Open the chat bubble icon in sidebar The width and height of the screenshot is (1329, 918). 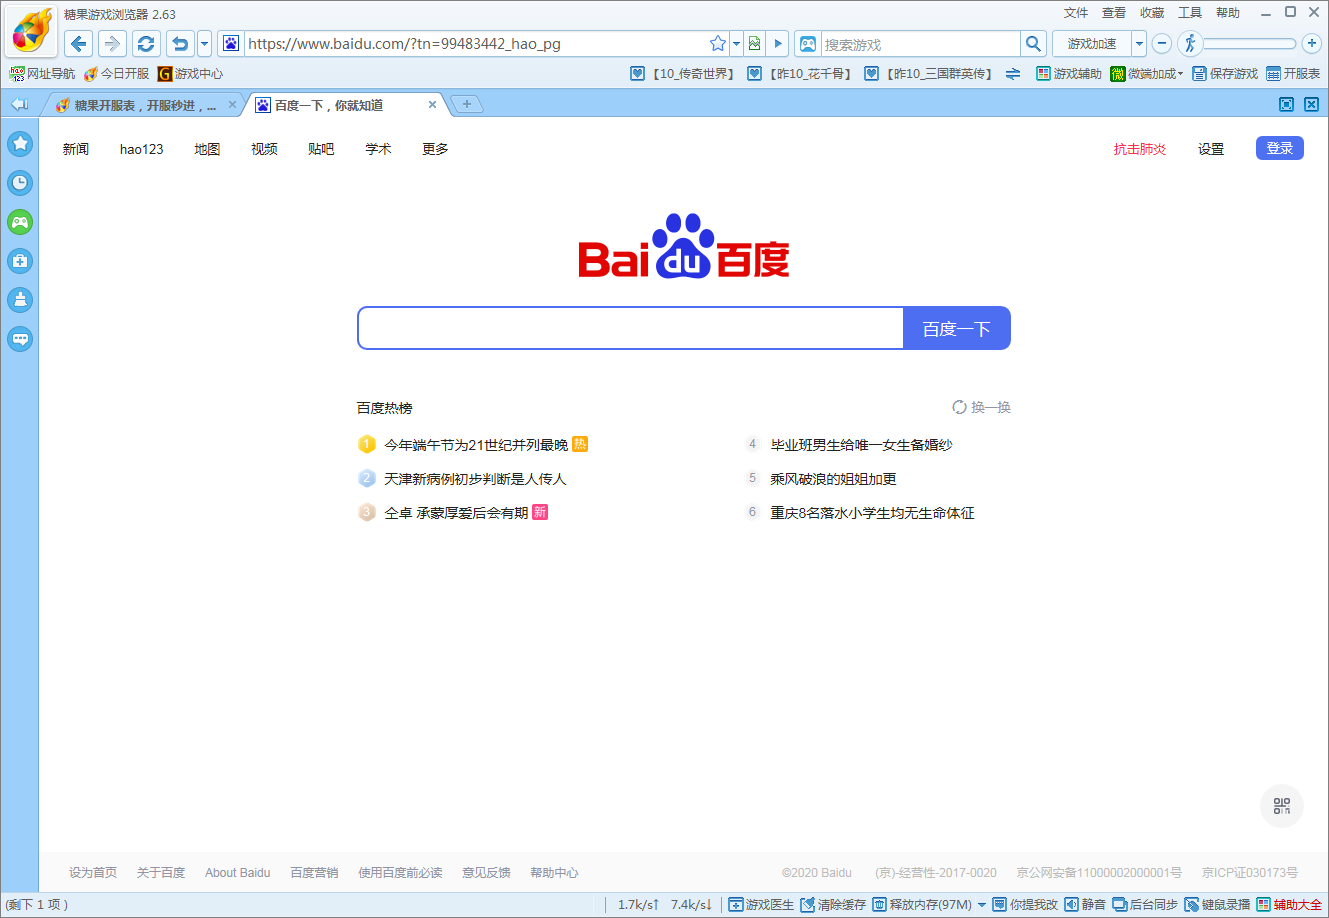click(20, 339)
